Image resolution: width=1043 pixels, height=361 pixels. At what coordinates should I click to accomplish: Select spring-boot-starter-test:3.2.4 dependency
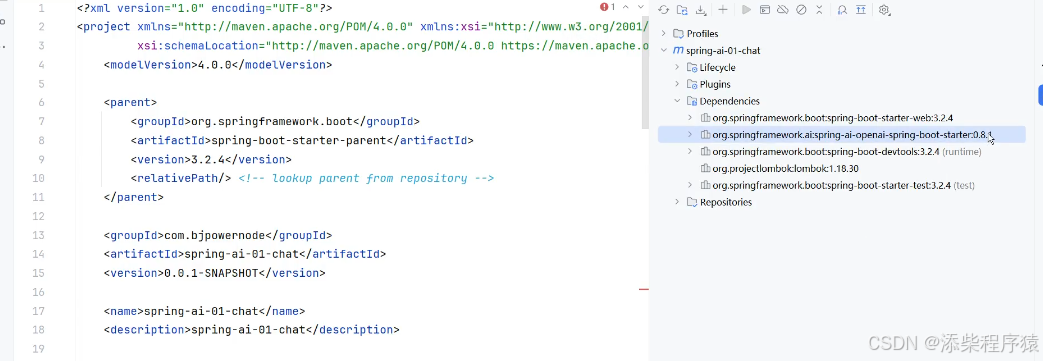click(831, 185)
